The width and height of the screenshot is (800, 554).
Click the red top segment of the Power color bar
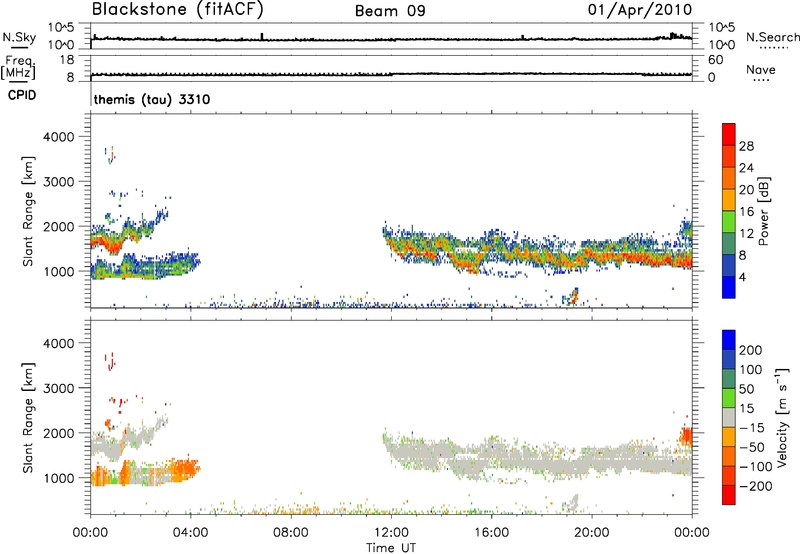729,134
